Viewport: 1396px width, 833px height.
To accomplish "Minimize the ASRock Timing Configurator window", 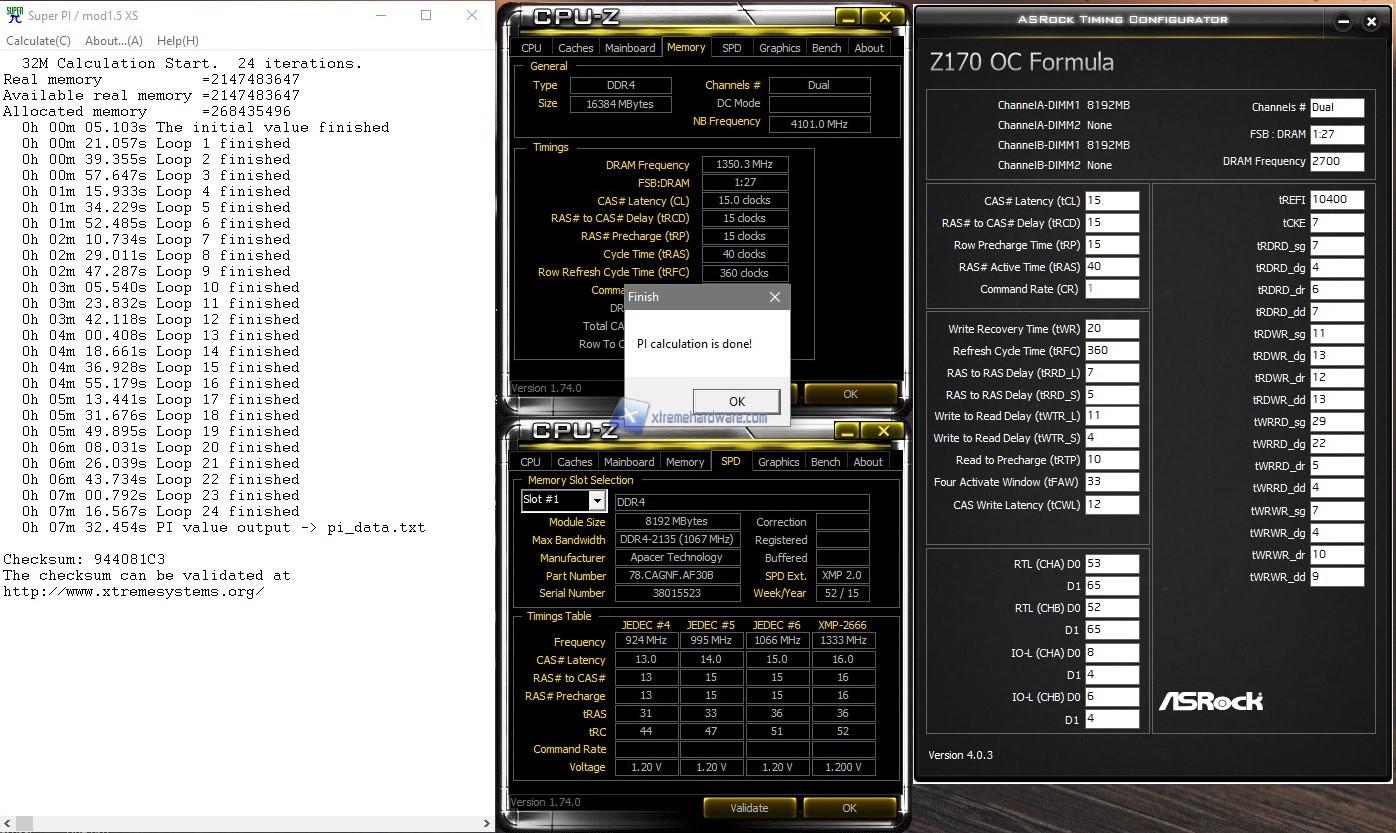I will pyautogui.click(x=1343, y=21).
